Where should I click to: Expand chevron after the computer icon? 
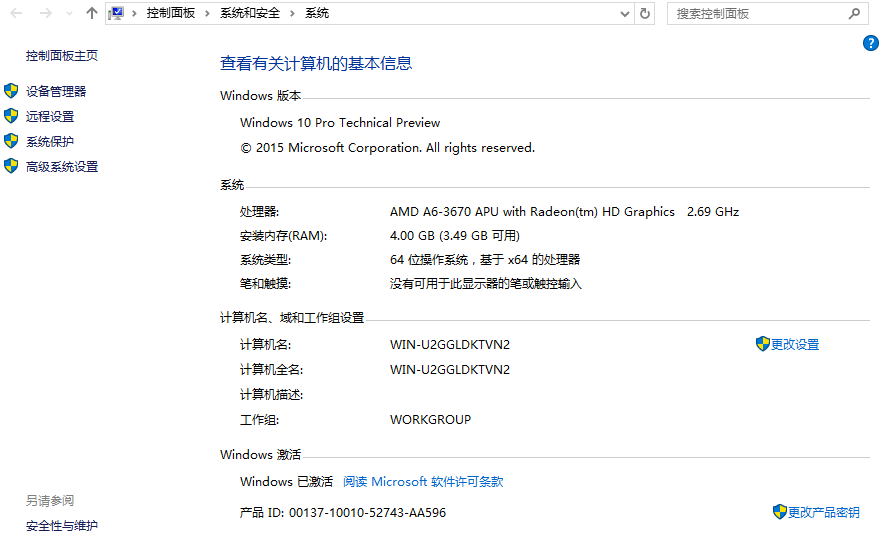134,13
